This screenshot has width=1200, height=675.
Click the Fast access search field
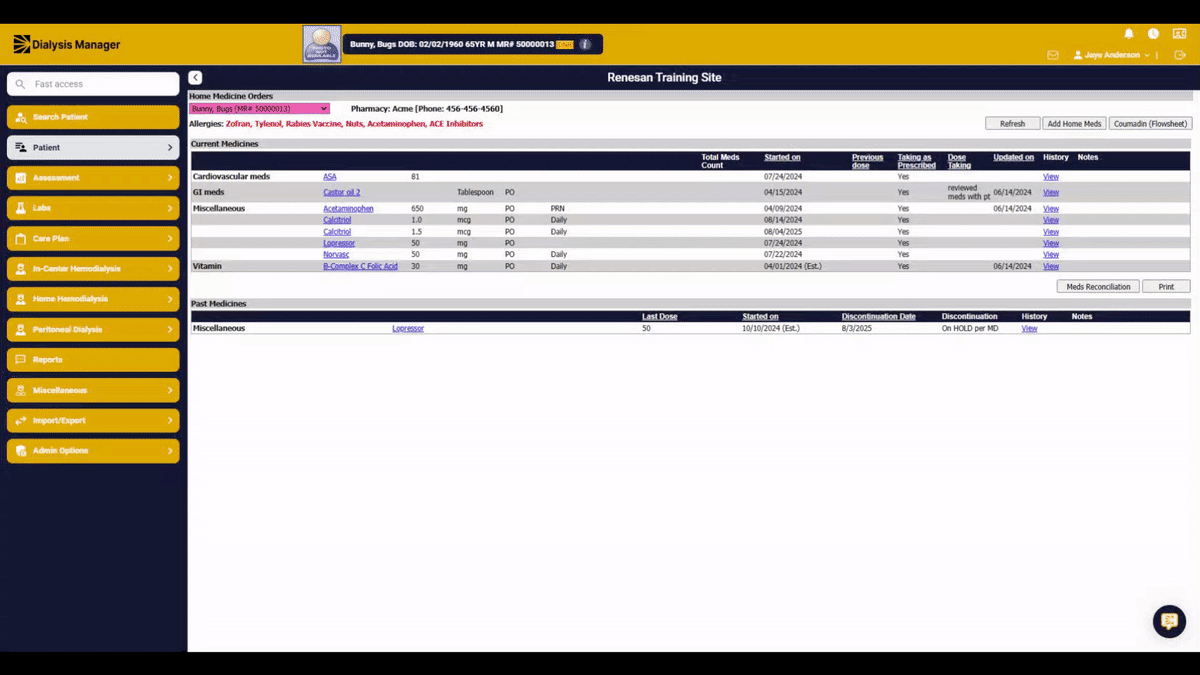click(93, 84)
